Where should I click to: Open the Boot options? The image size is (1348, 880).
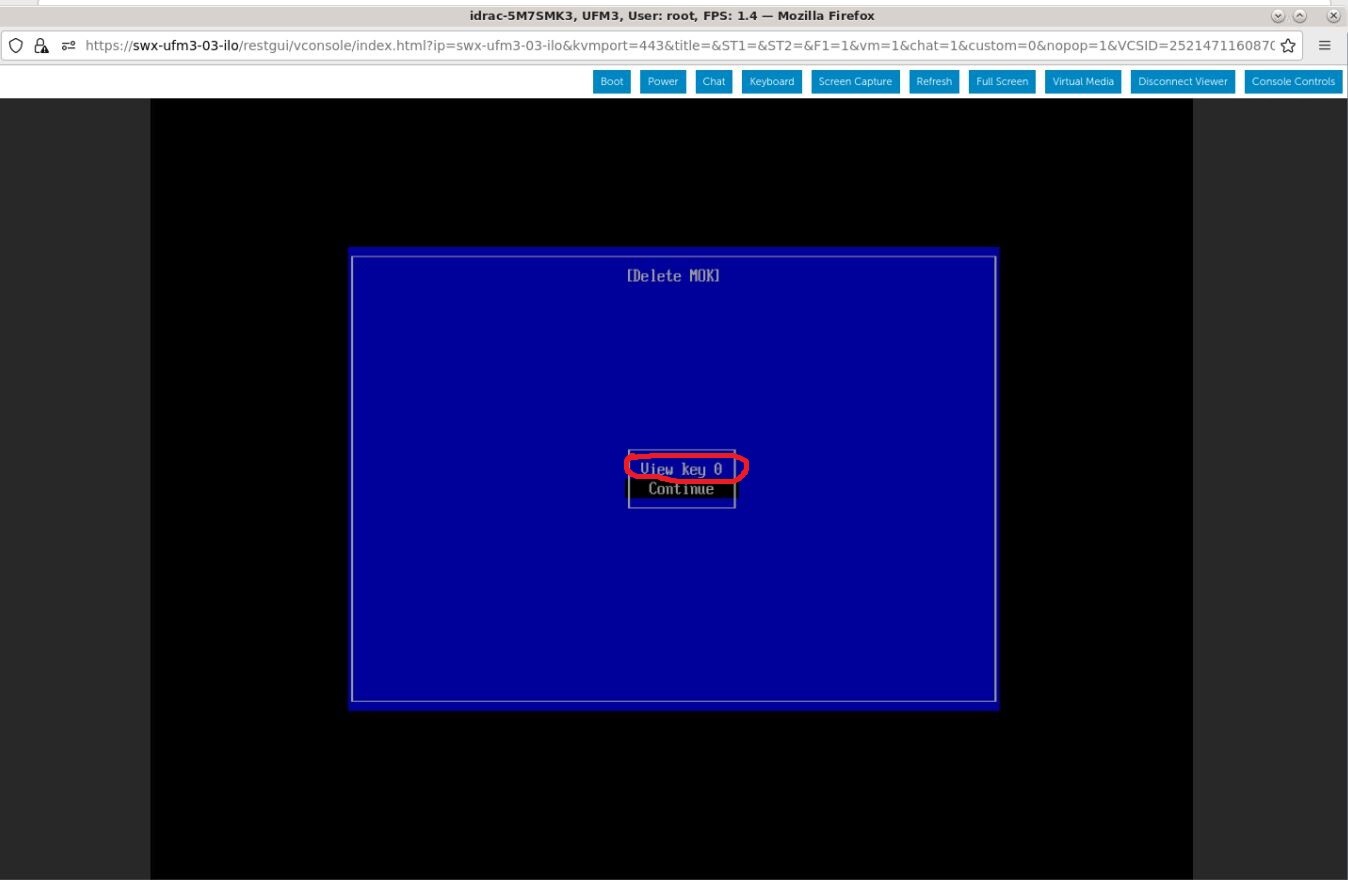[x=611, y=81]
